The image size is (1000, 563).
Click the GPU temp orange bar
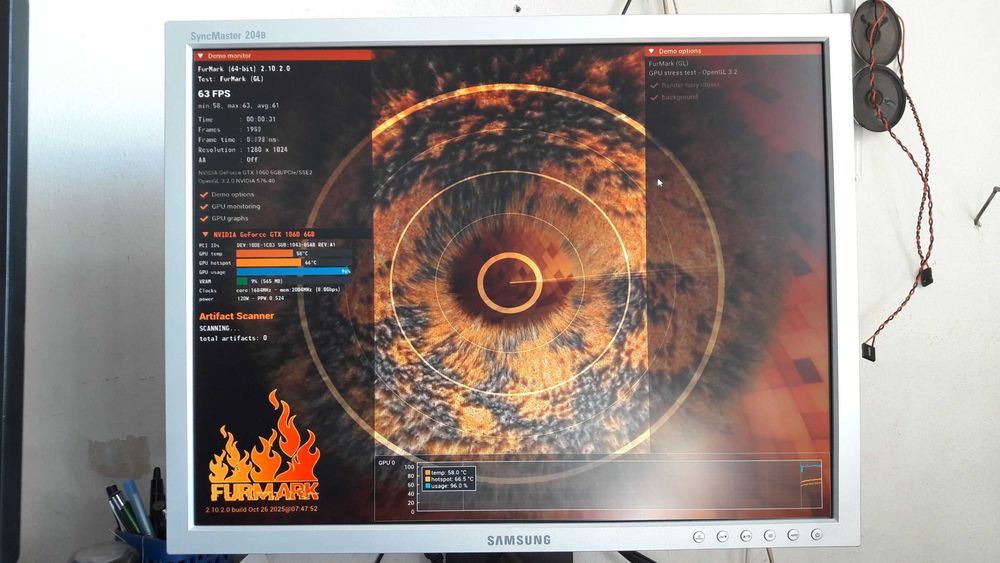tap(265, 254)
